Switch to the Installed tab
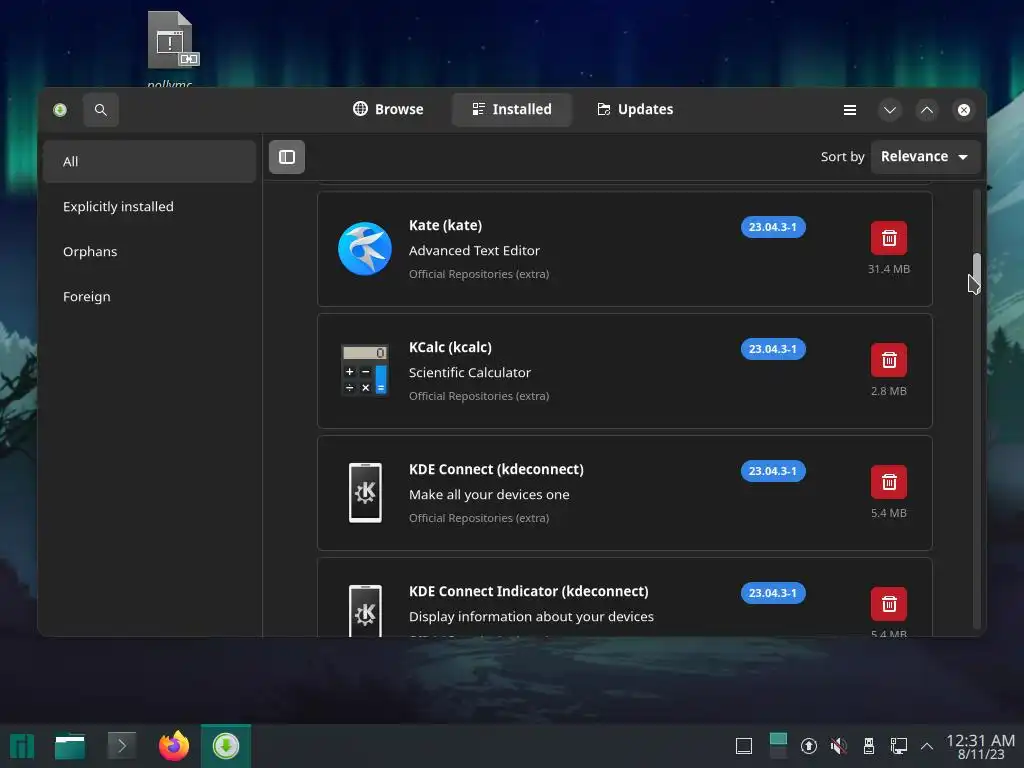 (x=511, y=109)
